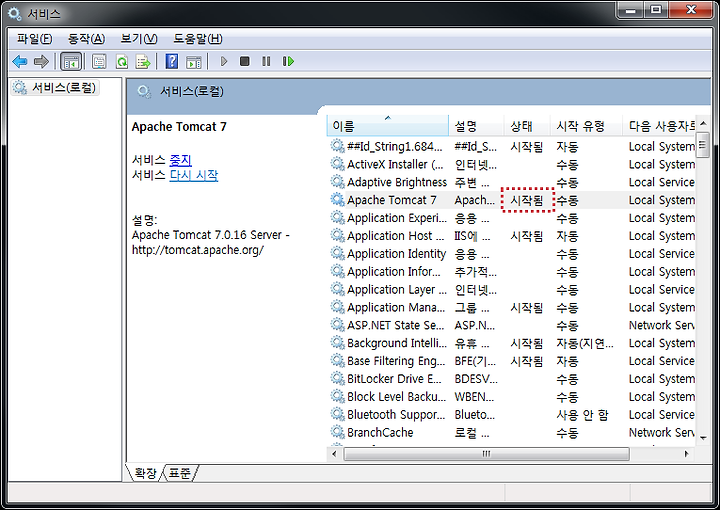The image size is (720, 510).
Task: Select the Application Host service row
Action: pyautogui.click(x=512, y=236)
